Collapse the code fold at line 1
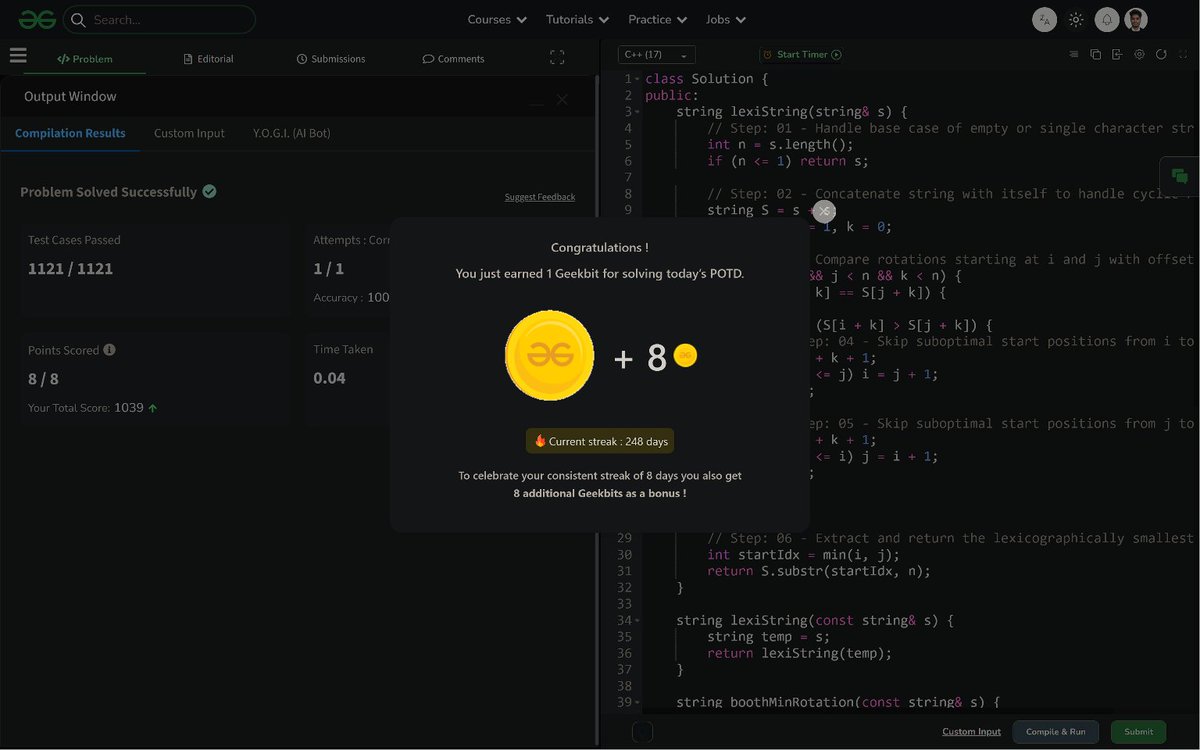Viewport: 1200px width, 750px height. [637, 78]
